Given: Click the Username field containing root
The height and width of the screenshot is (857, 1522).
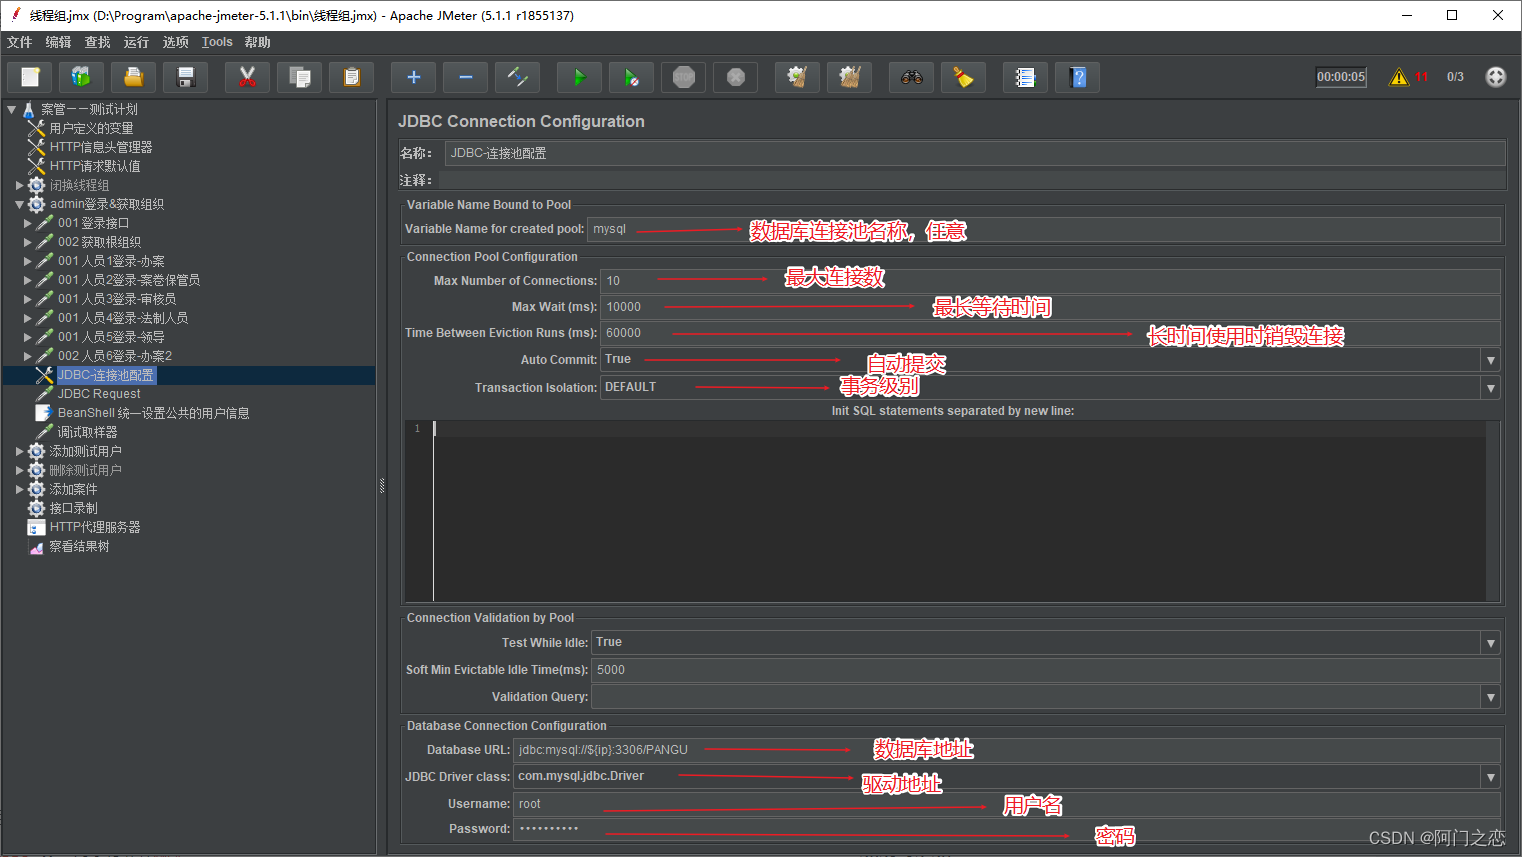Looking at the screenshot, I should tap(1007, 804).
